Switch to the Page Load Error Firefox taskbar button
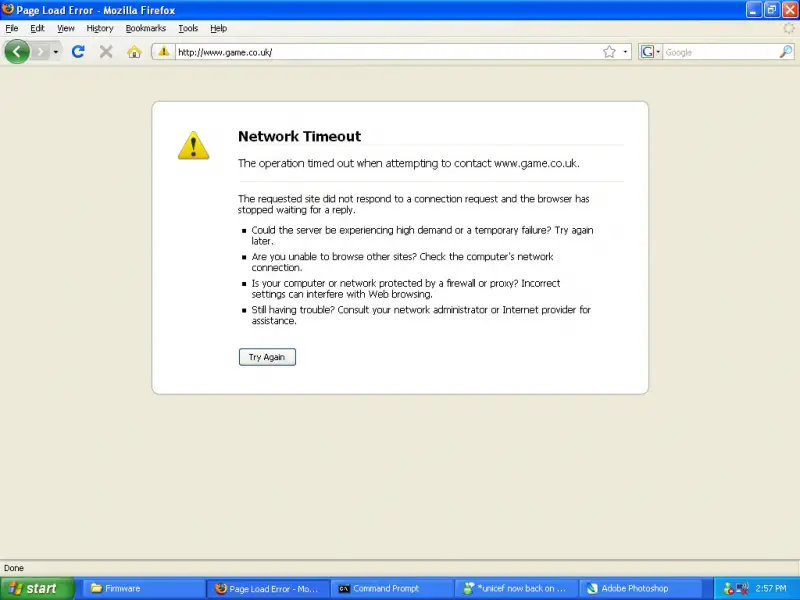This screenshot has height=600, width=800. point(269,588)
